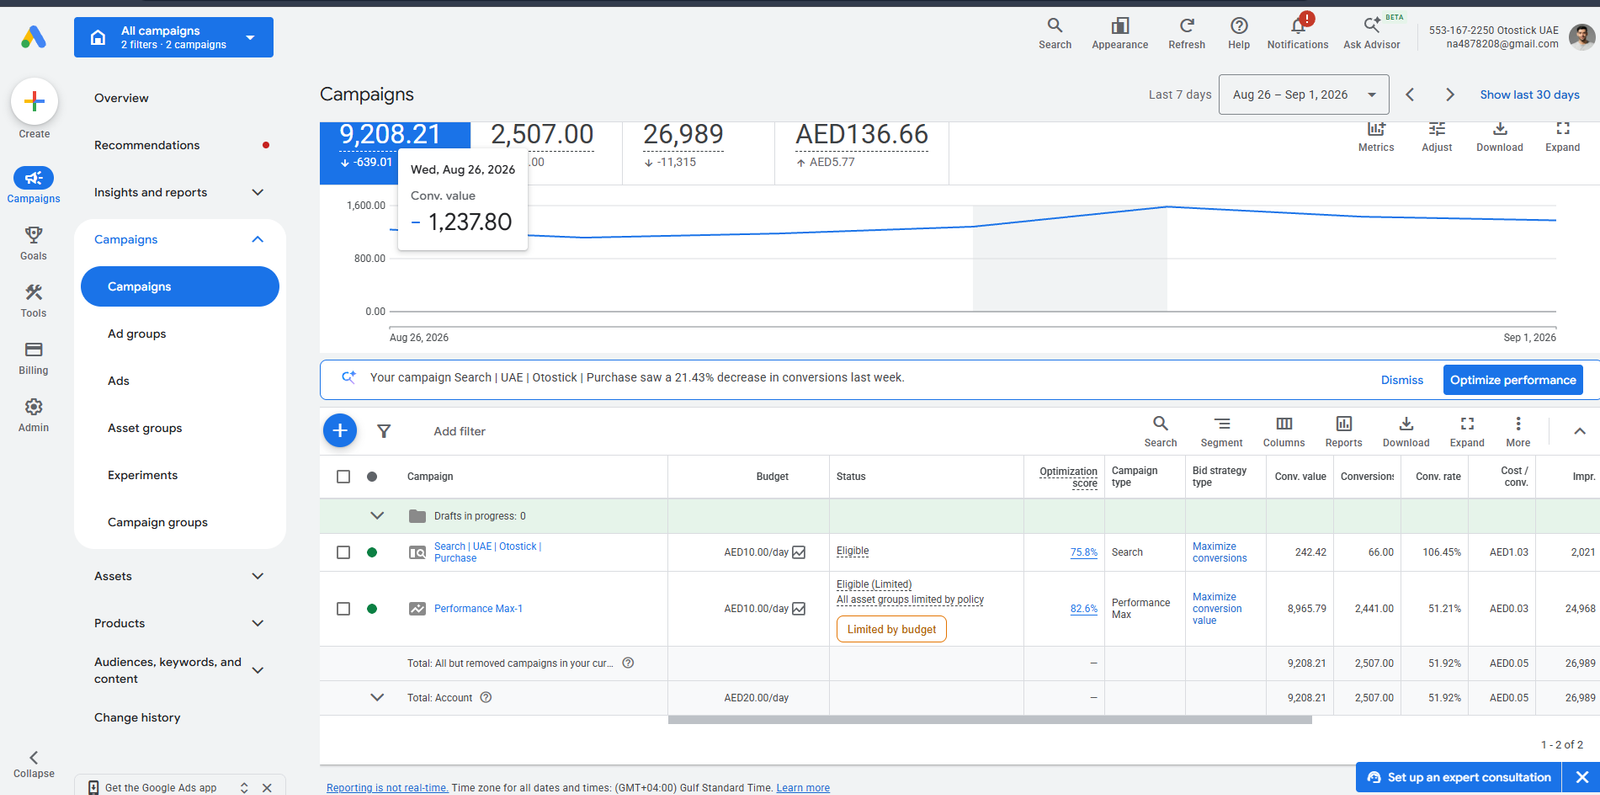Go to next date range arrow
Screen dimensions: 1600x795
[x=1450, y=95]
